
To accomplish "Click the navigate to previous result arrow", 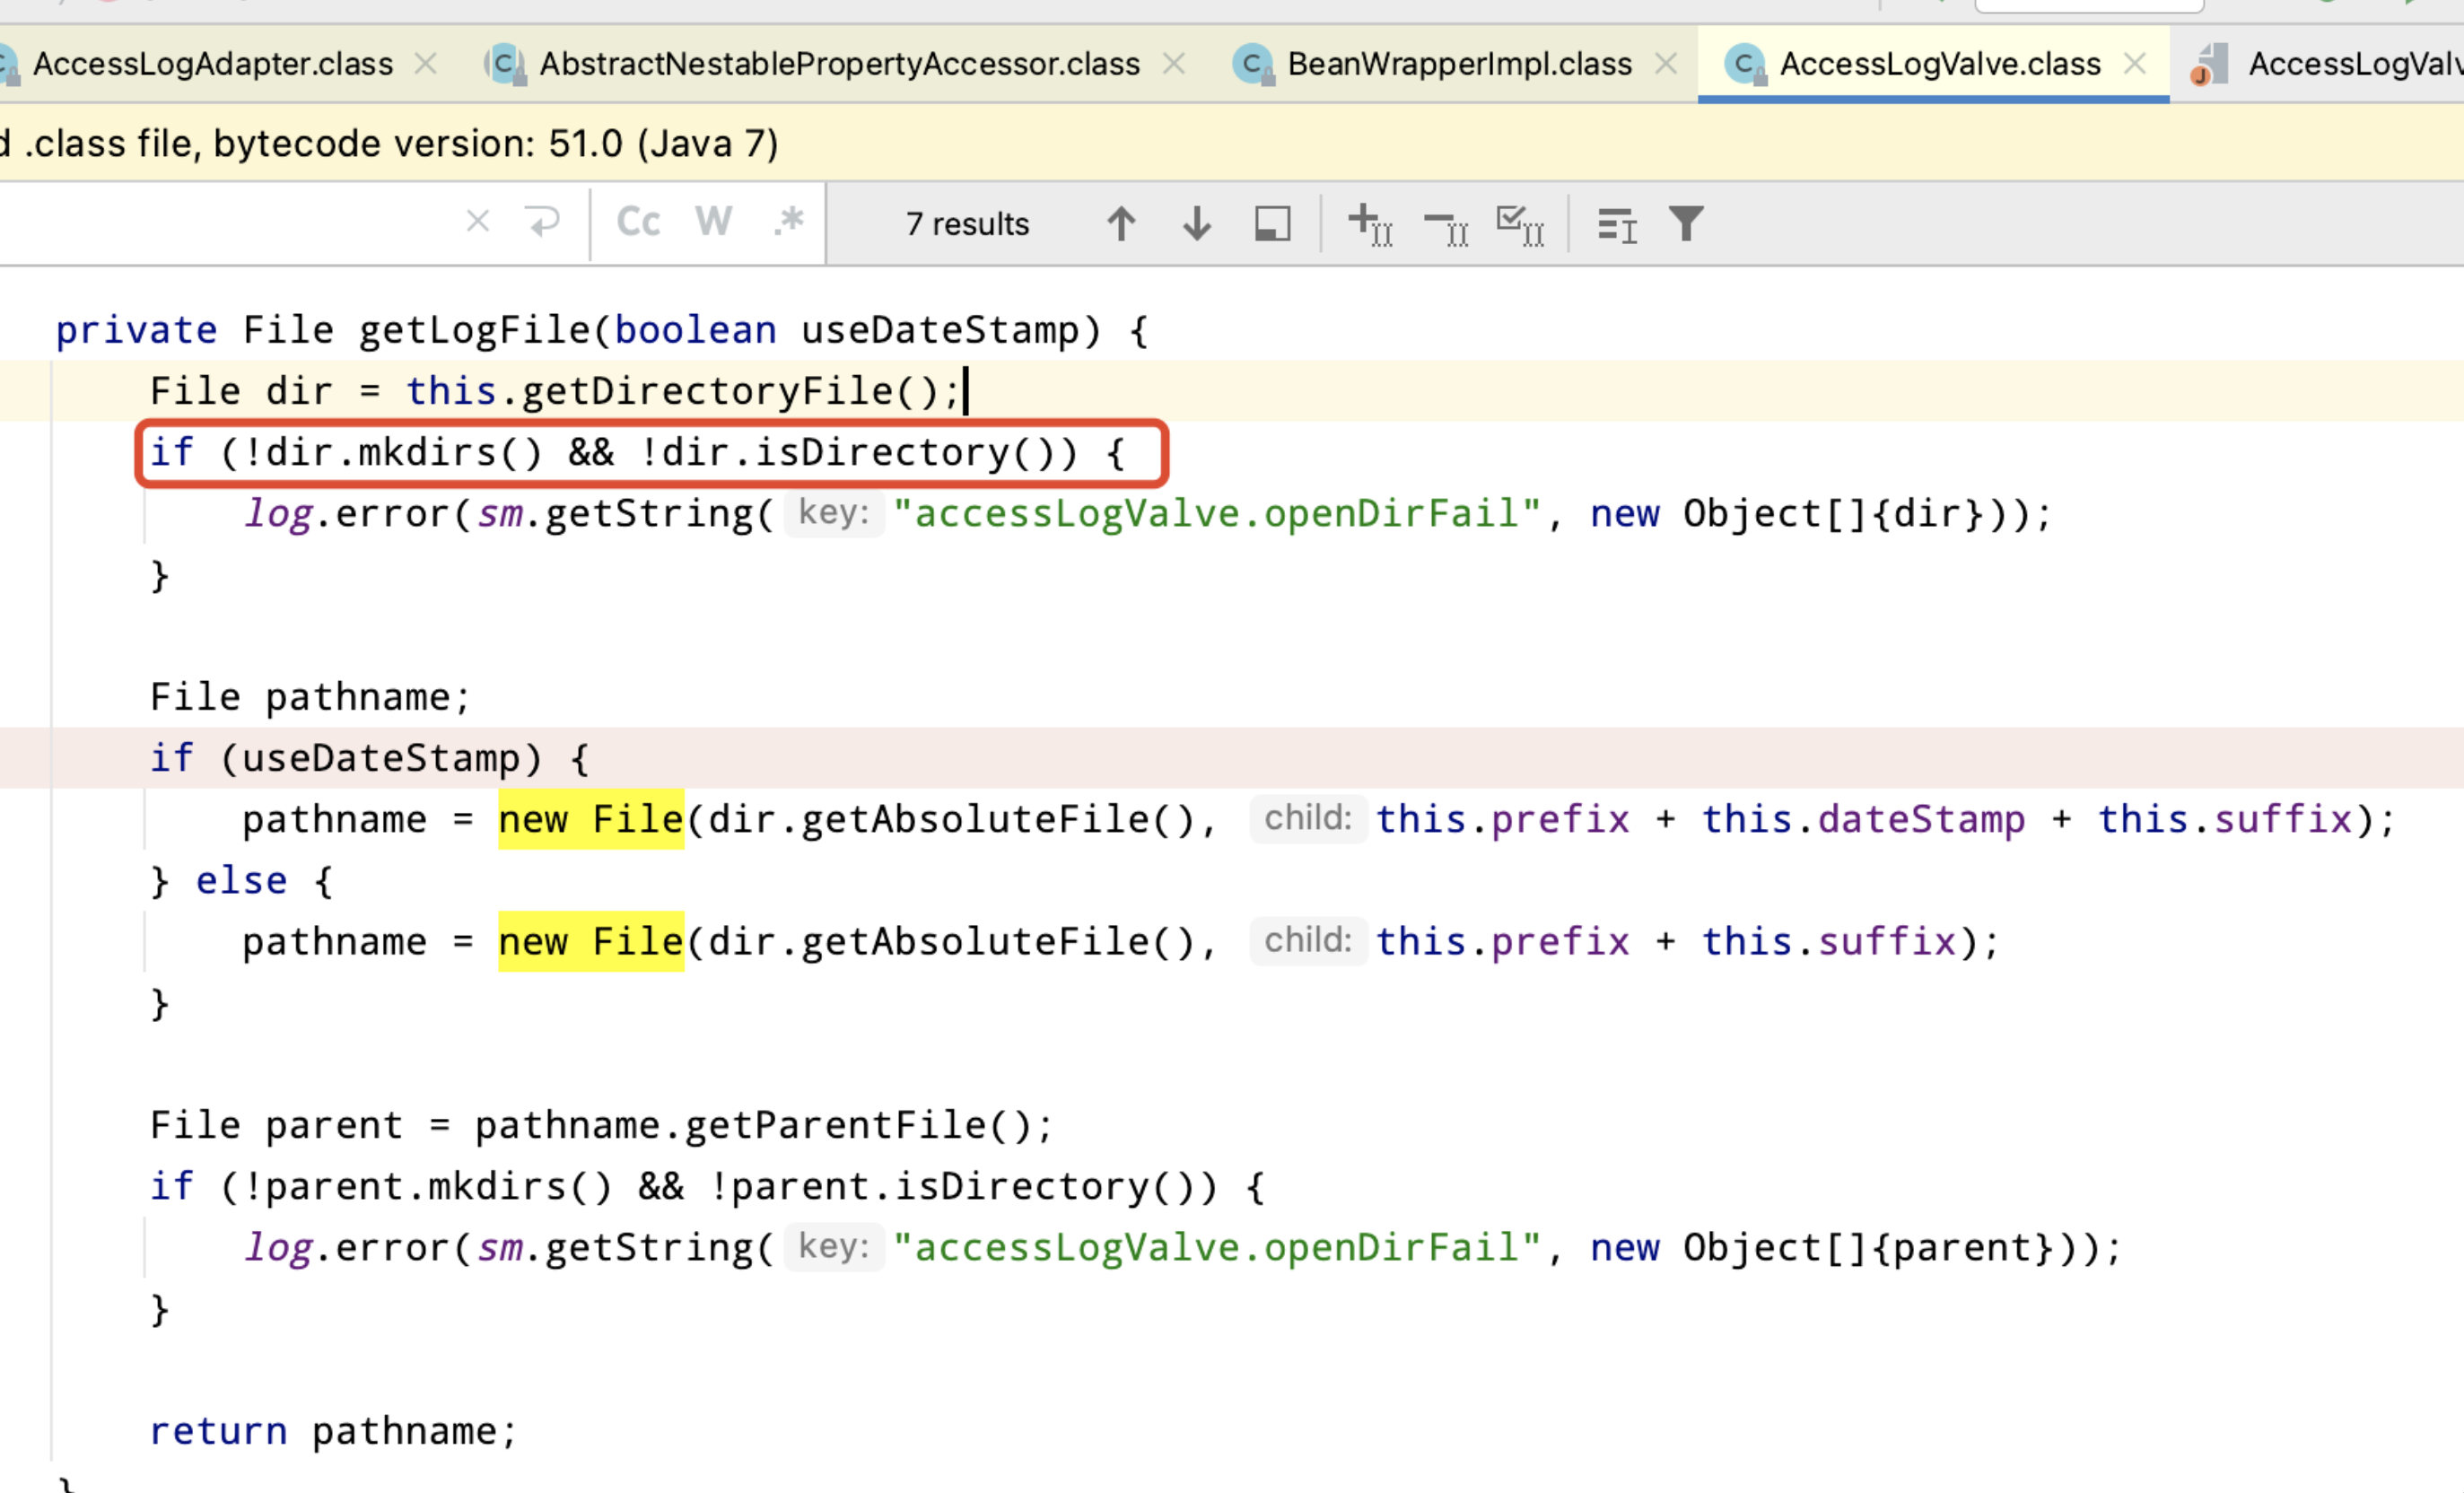I will [x=1121, y=223].
